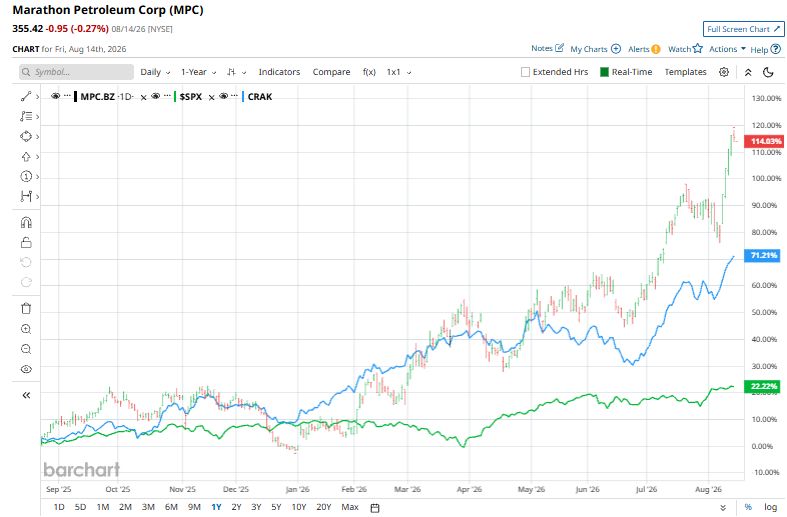This screenshot has height=517, width=787.
Task: Zoom in on the chart
Action: [26, 329]
